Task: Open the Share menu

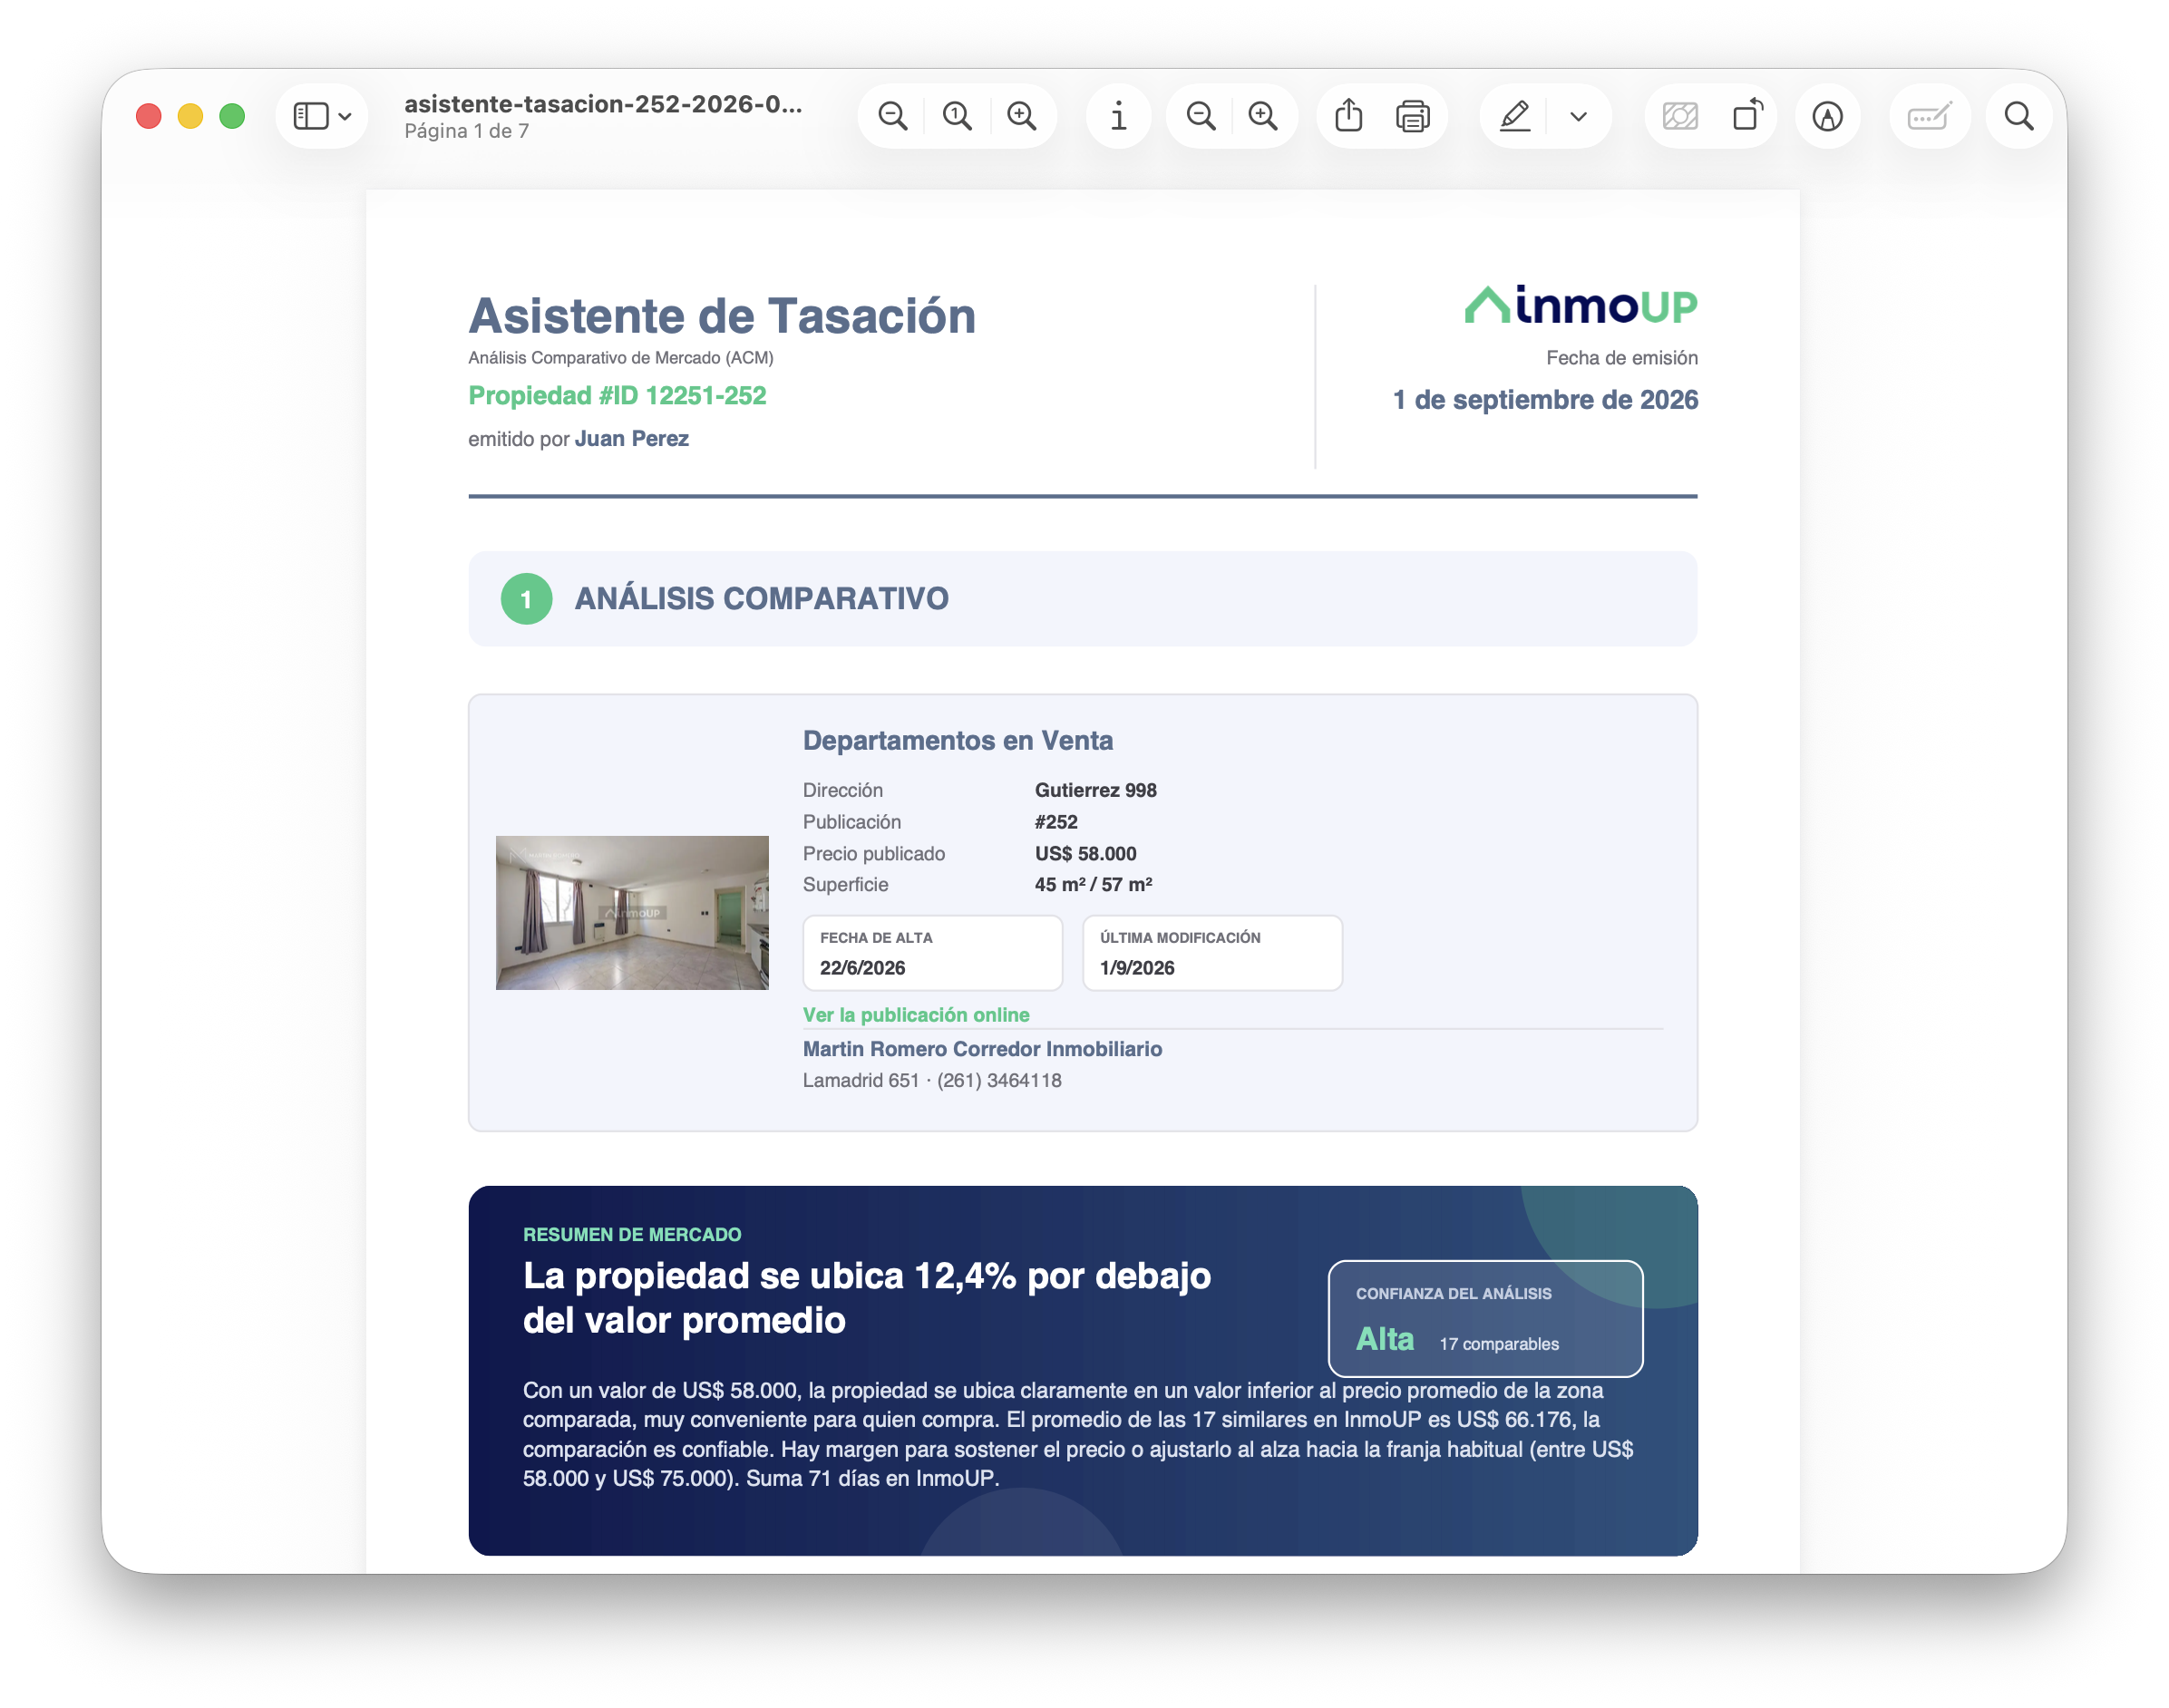Action: (1348, 115)
